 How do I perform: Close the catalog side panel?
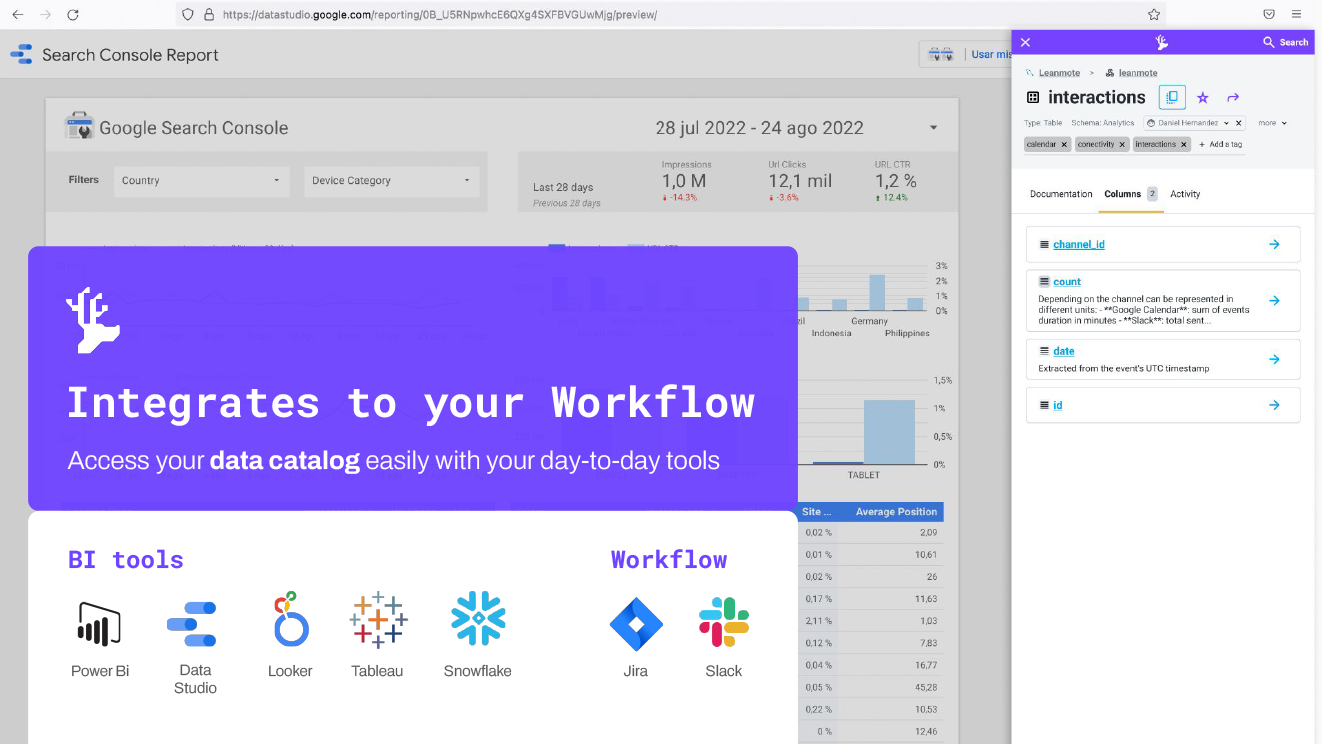(1025, 42)
